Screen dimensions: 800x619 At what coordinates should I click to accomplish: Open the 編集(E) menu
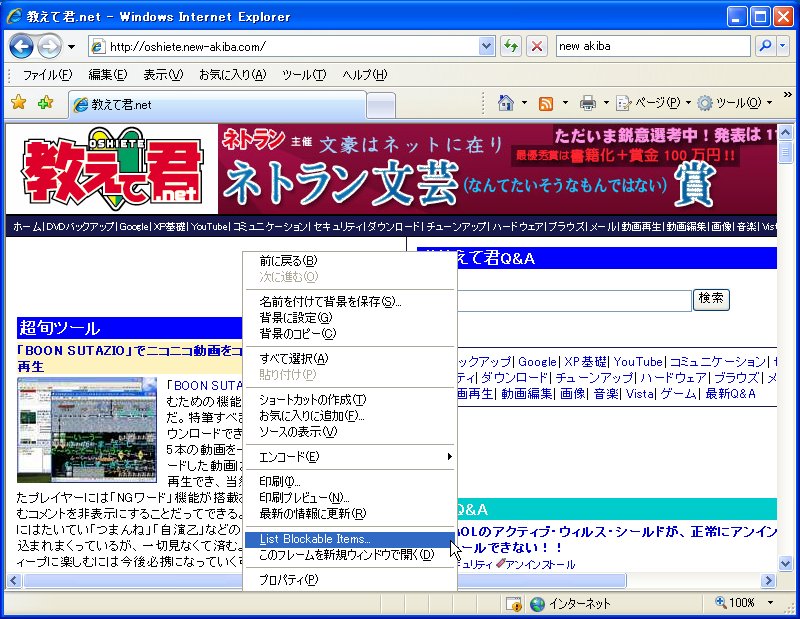point(107,75)
